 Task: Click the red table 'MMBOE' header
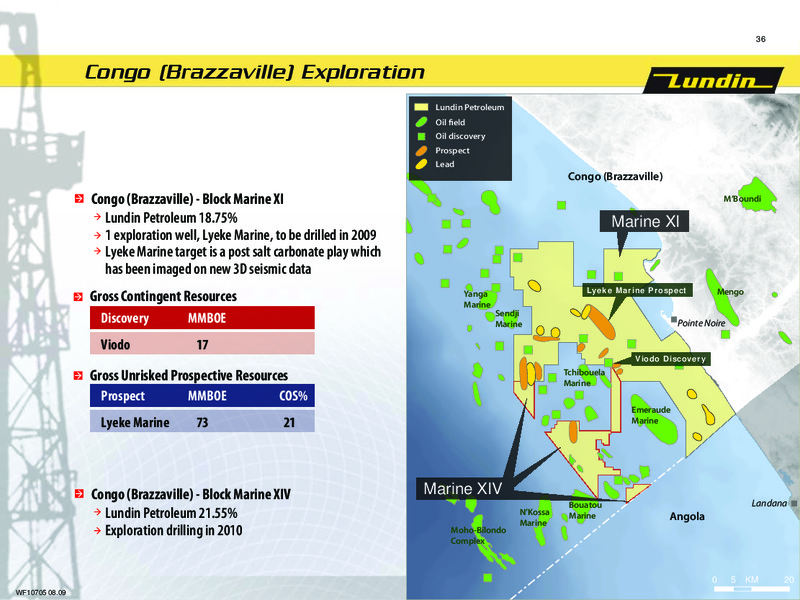pos(207,318)
